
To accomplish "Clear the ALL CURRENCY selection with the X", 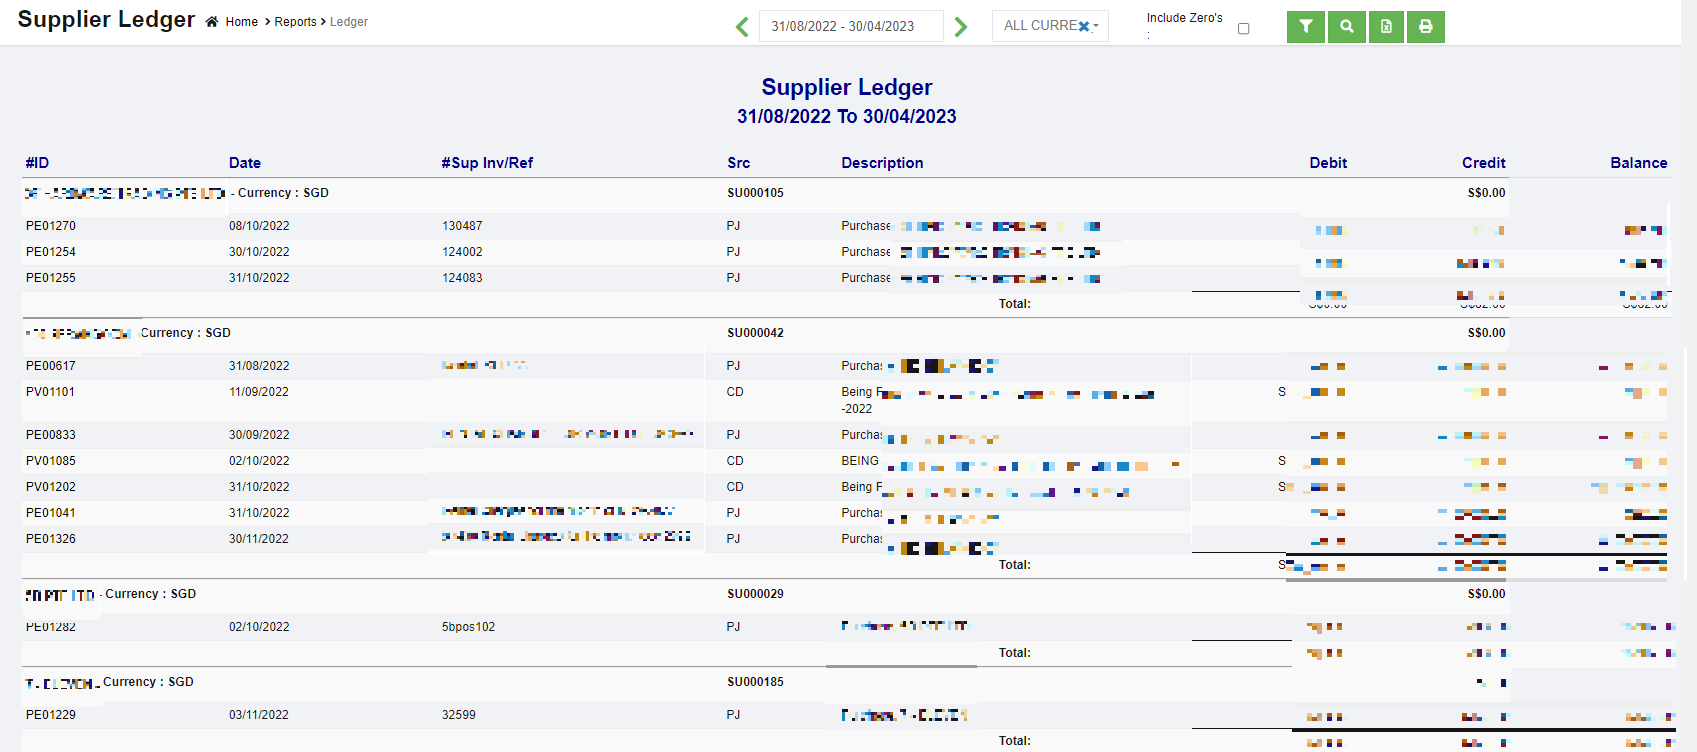I will (x=1084, y=26).
